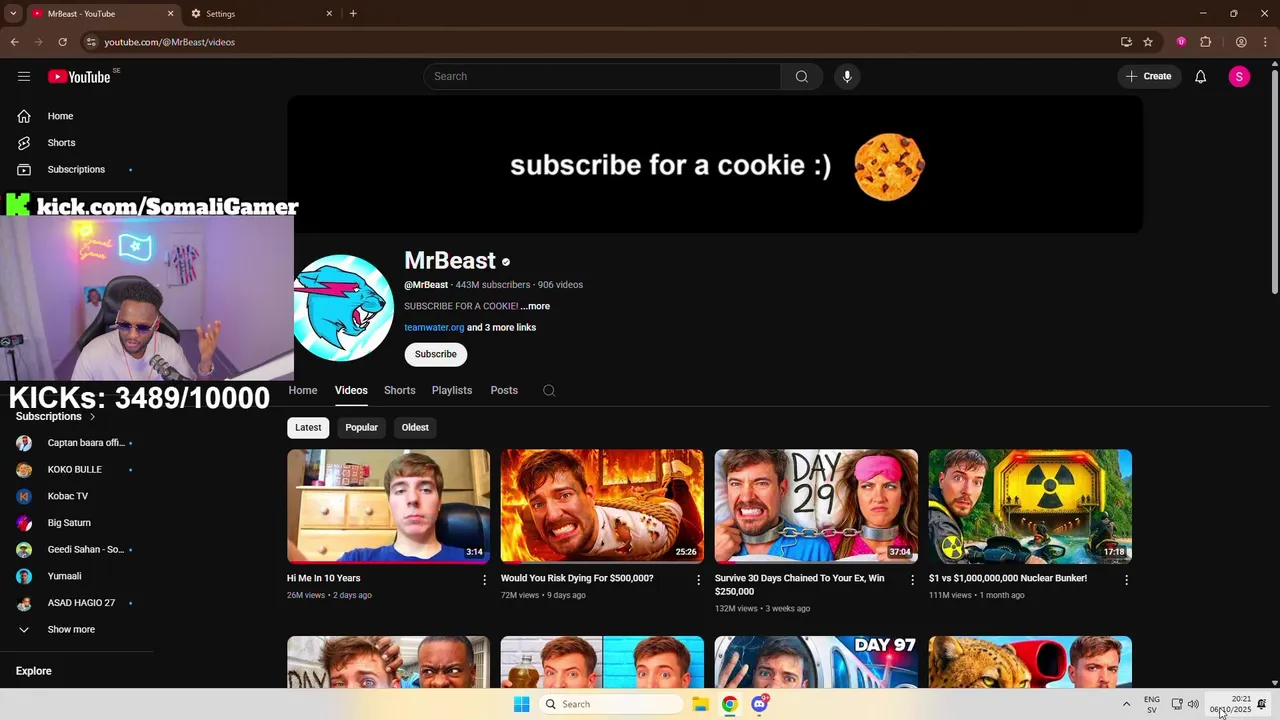Click the Subscribe button
1280x720 pixels.
436,354
